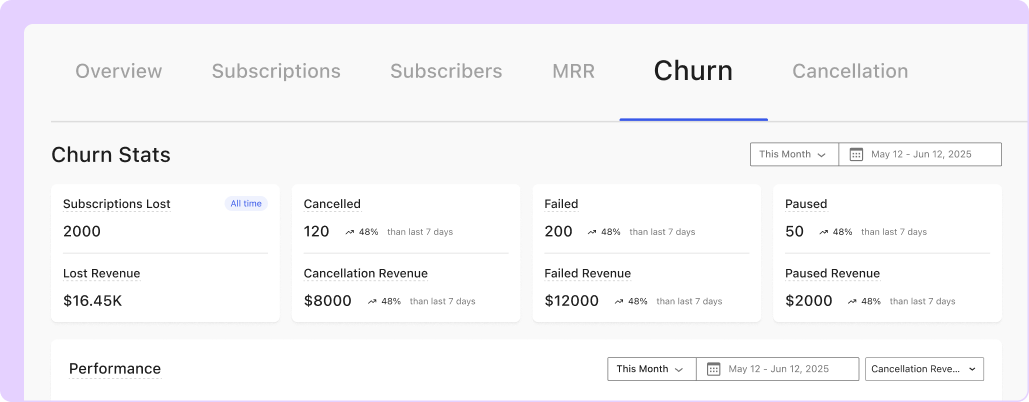Click trend arrow icon beside $12000
This screenshot has width=1029, height=402.
tap(619, 302)
